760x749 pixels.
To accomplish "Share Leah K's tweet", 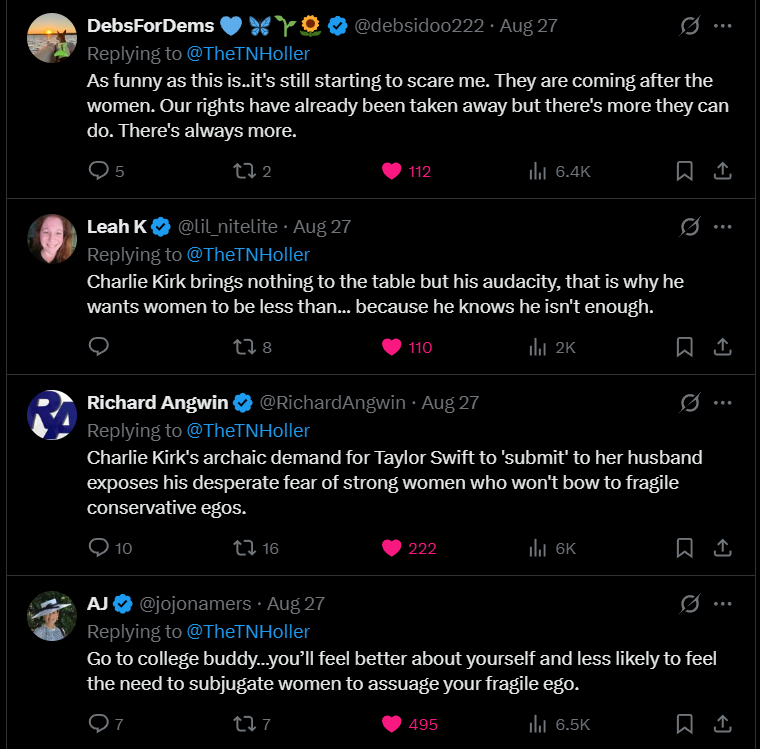I will tap(722, 347).
